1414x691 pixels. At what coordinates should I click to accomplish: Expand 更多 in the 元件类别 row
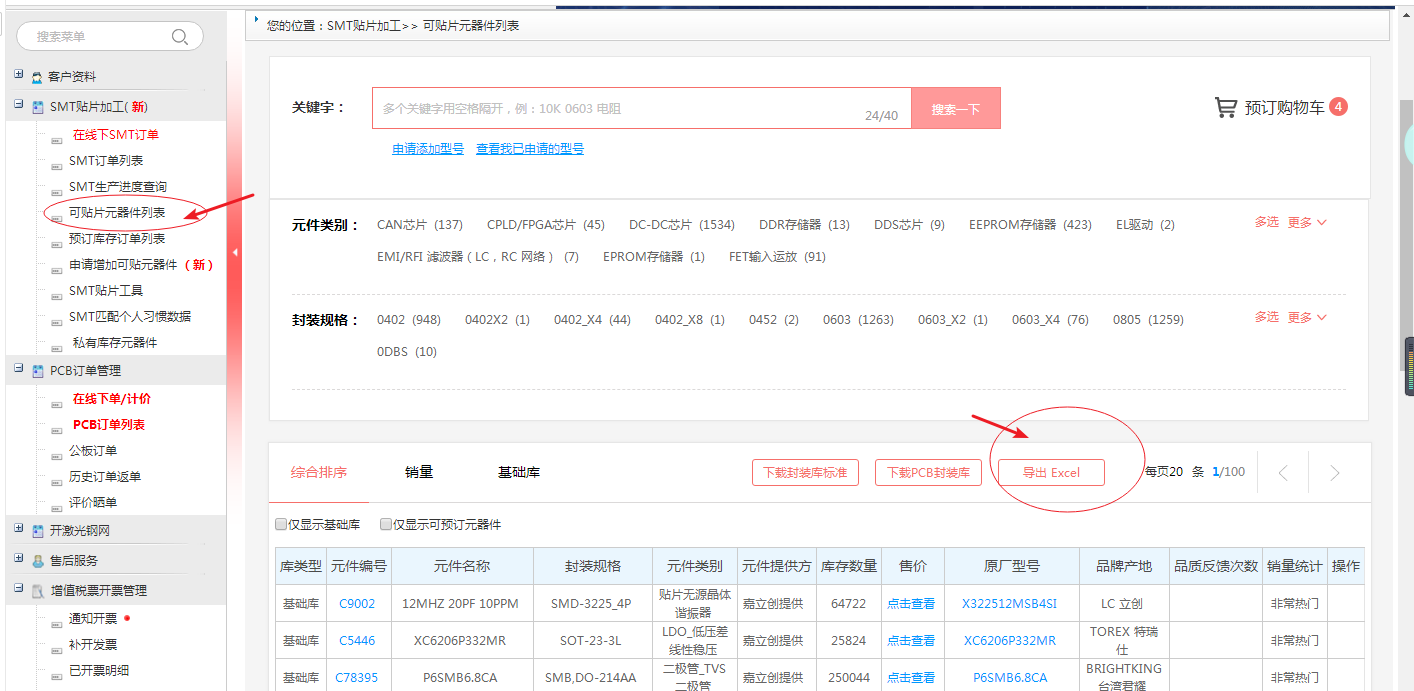(1307, 222)
